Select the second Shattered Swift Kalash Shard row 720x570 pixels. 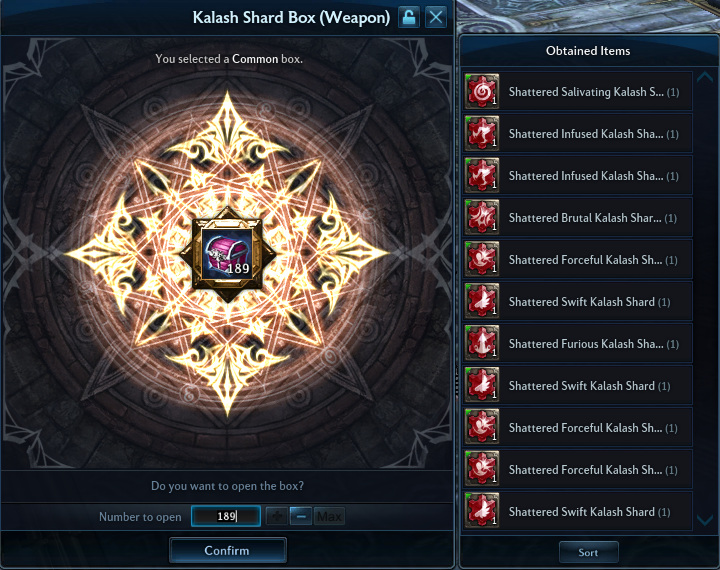(578, 385)
